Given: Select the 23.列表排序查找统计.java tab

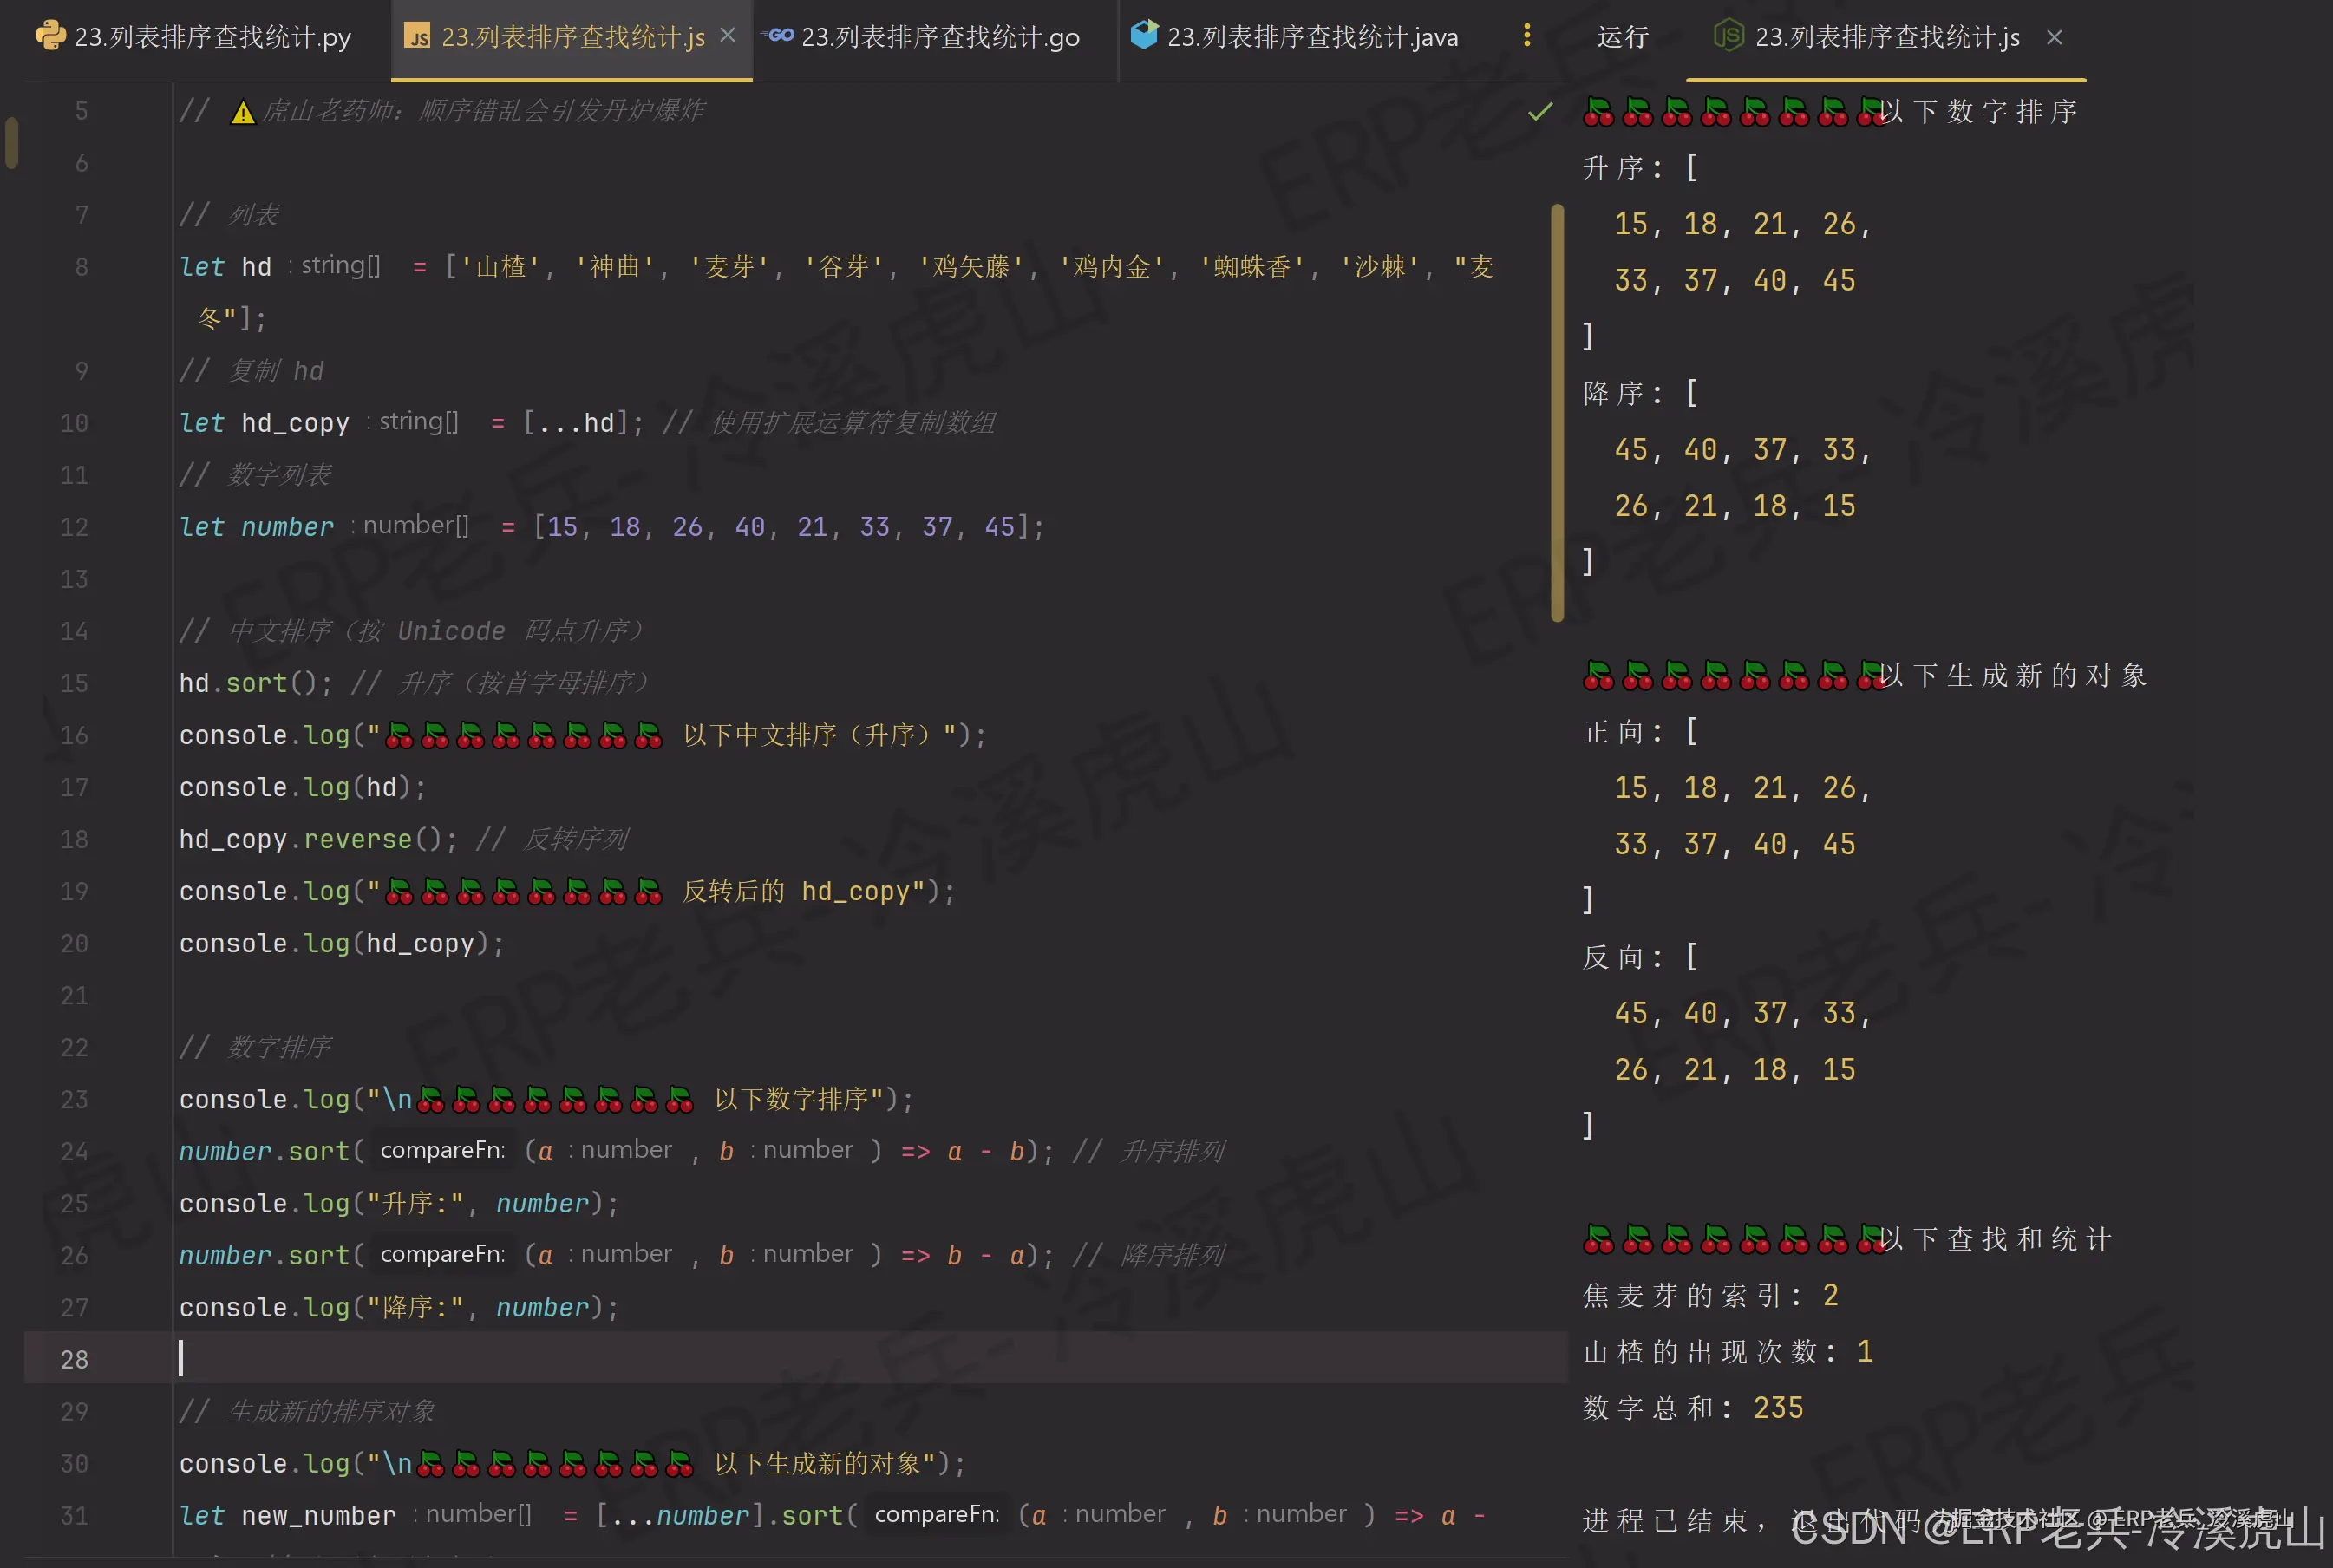Looking at the screenshot, I should pos(1310,36).
